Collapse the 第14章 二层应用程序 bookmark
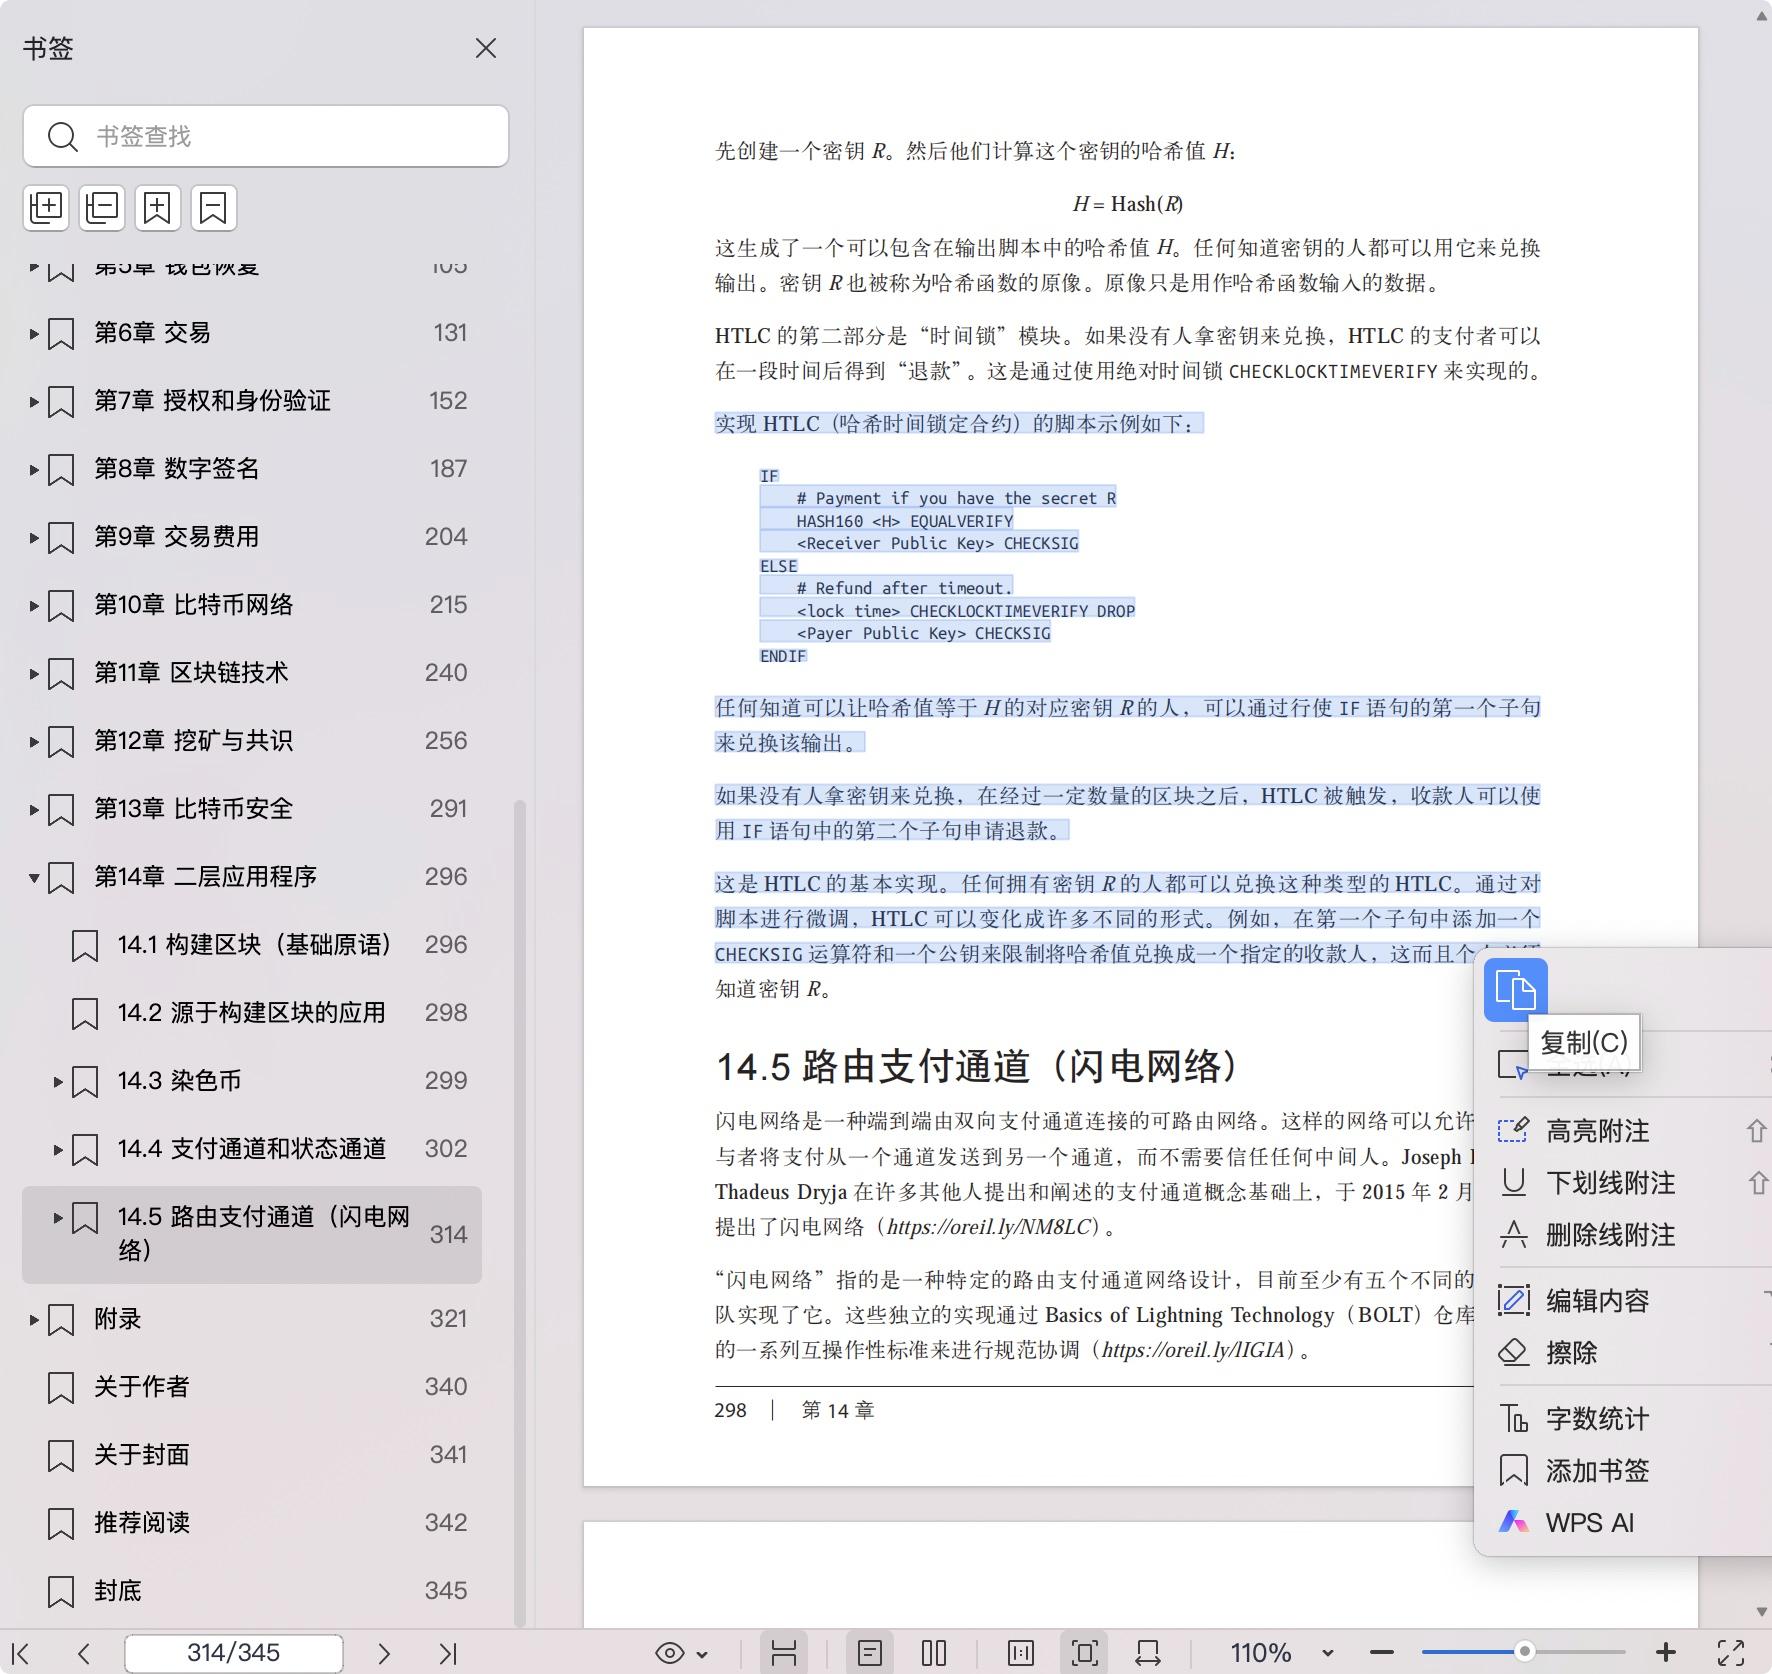The width and height of the screenshot is (1772, 1674). coord(34,878)
